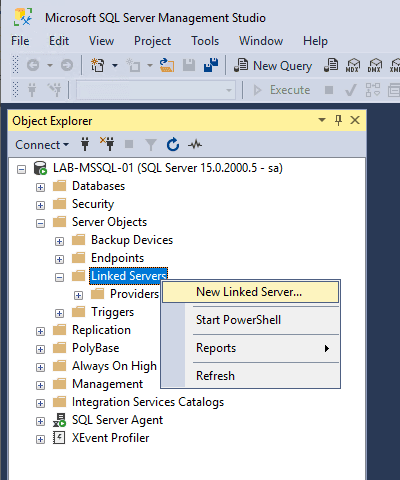The image size is (400, 480).
Task: Expand the Backup Devices folder
Action: [x=59, y=241]
